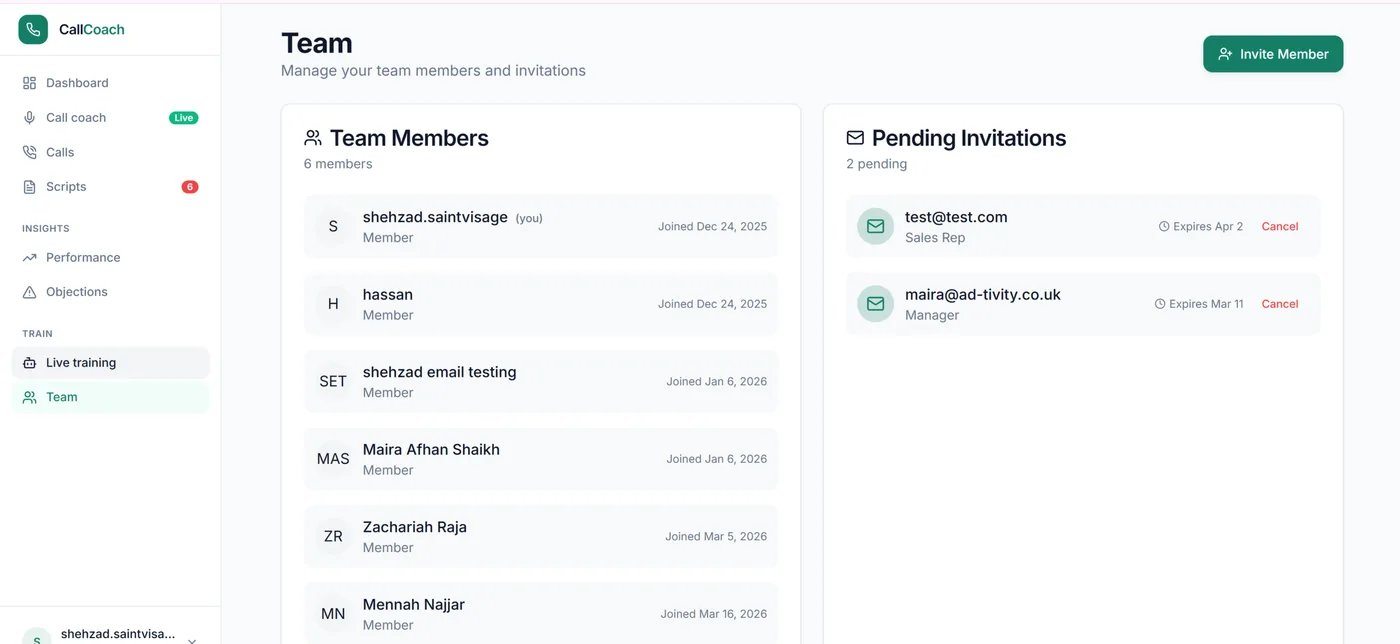Click the ZR avatar for Zachariah Raja

pos(333,536)
